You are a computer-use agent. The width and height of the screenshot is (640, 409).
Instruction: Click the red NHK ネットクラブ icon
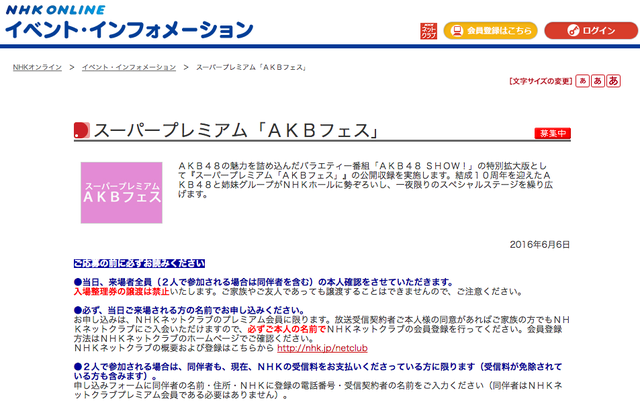point(429,31)
